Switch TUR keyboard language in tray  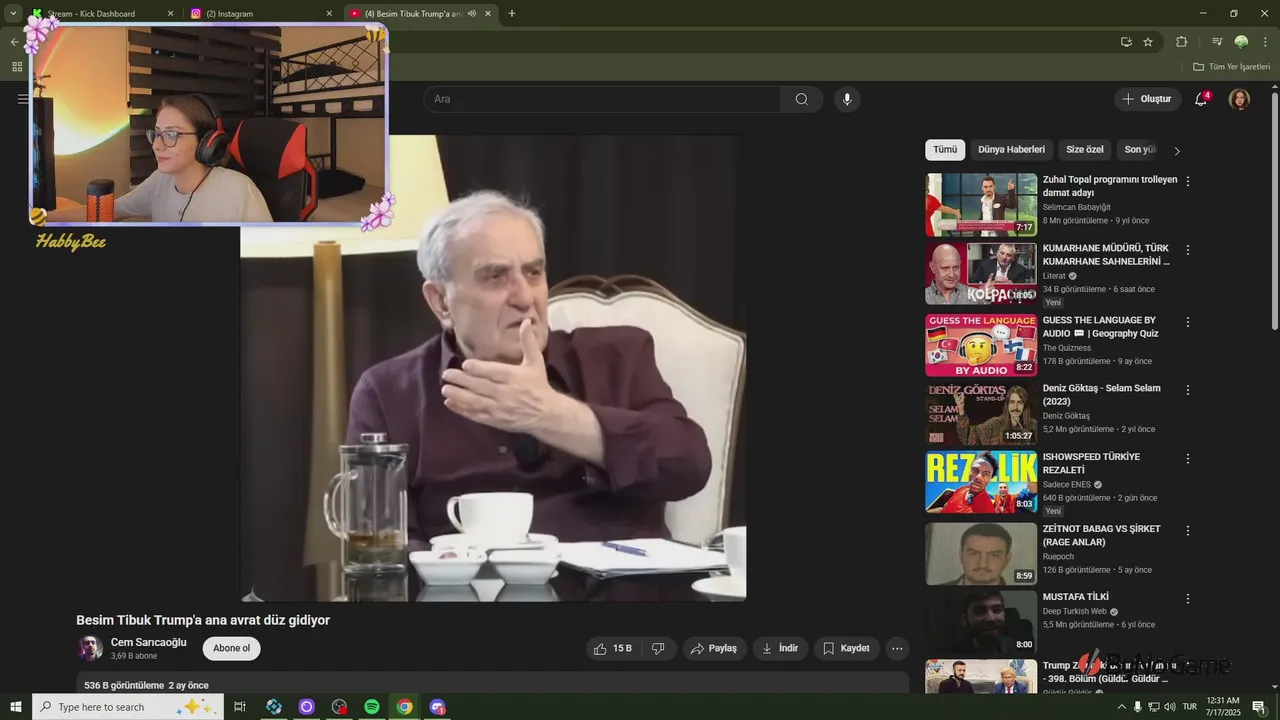pyautogui.click(x=1190, y=707)
